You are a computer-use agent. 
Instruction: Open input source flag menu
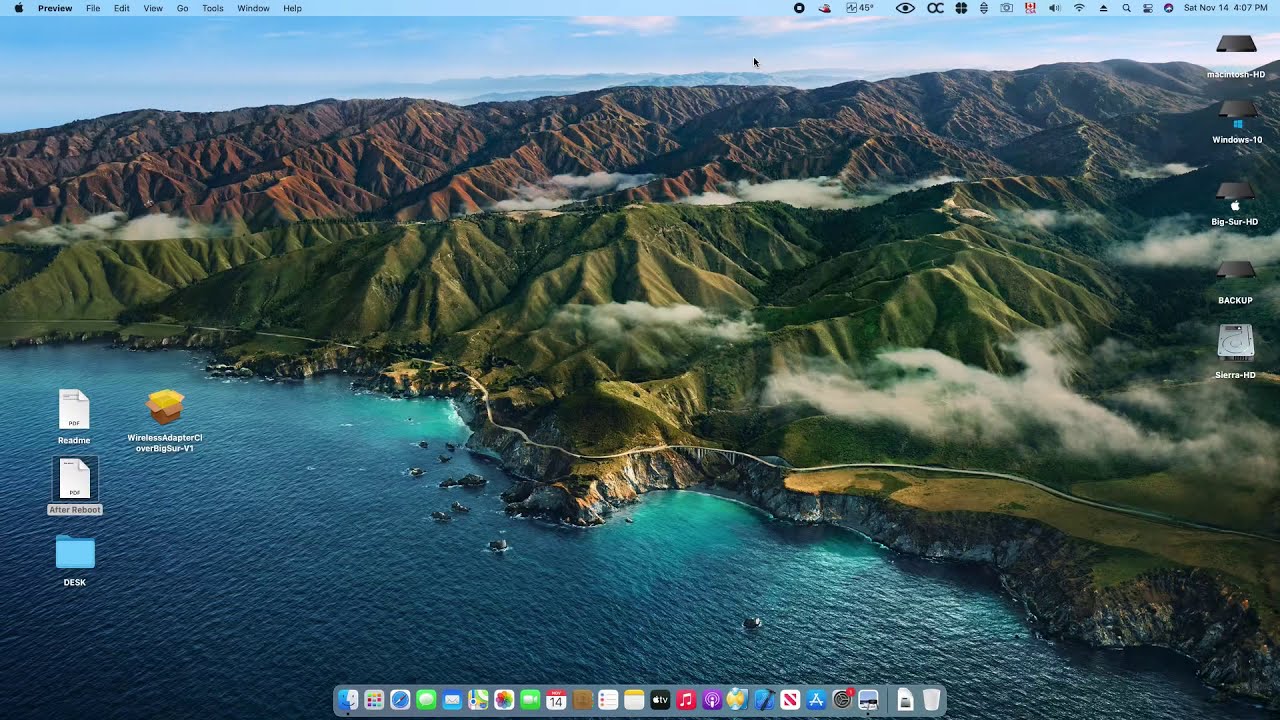[1031, 8]
